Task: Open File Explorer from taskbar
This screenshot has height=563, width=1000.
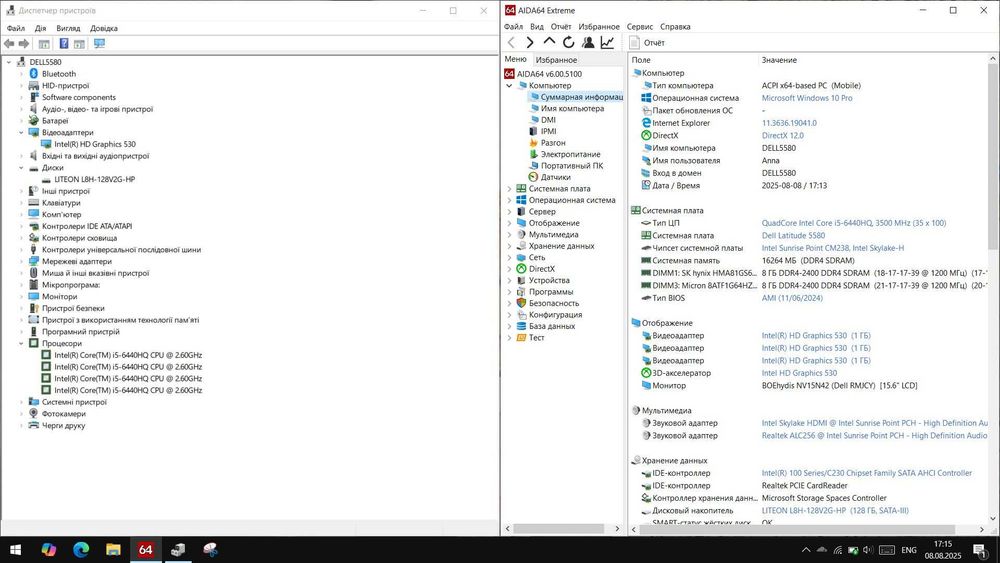Action: click(114, 550)
